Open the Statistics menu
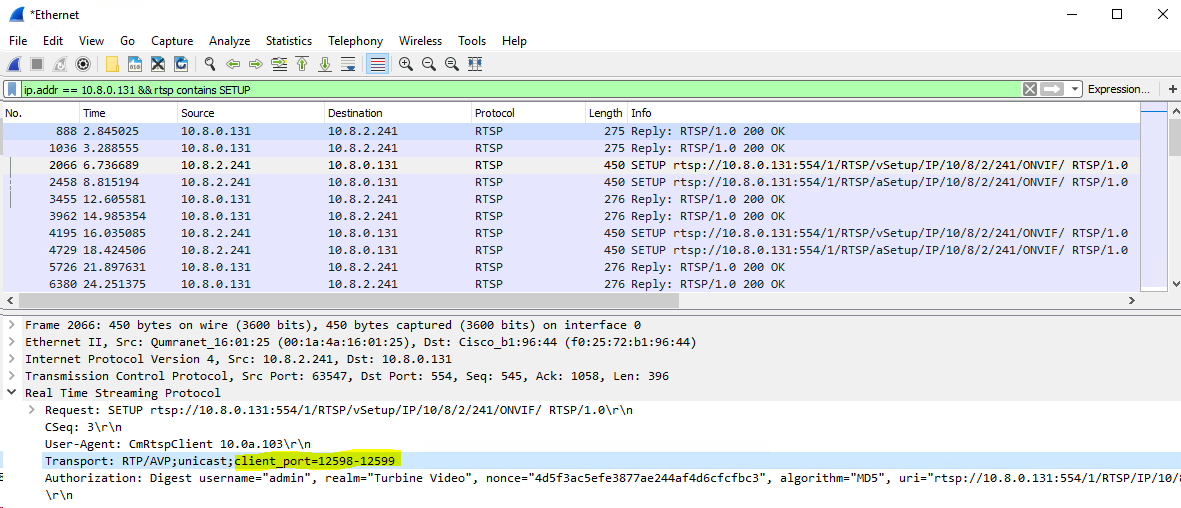The image size is (1181, 508). point(288,41)
